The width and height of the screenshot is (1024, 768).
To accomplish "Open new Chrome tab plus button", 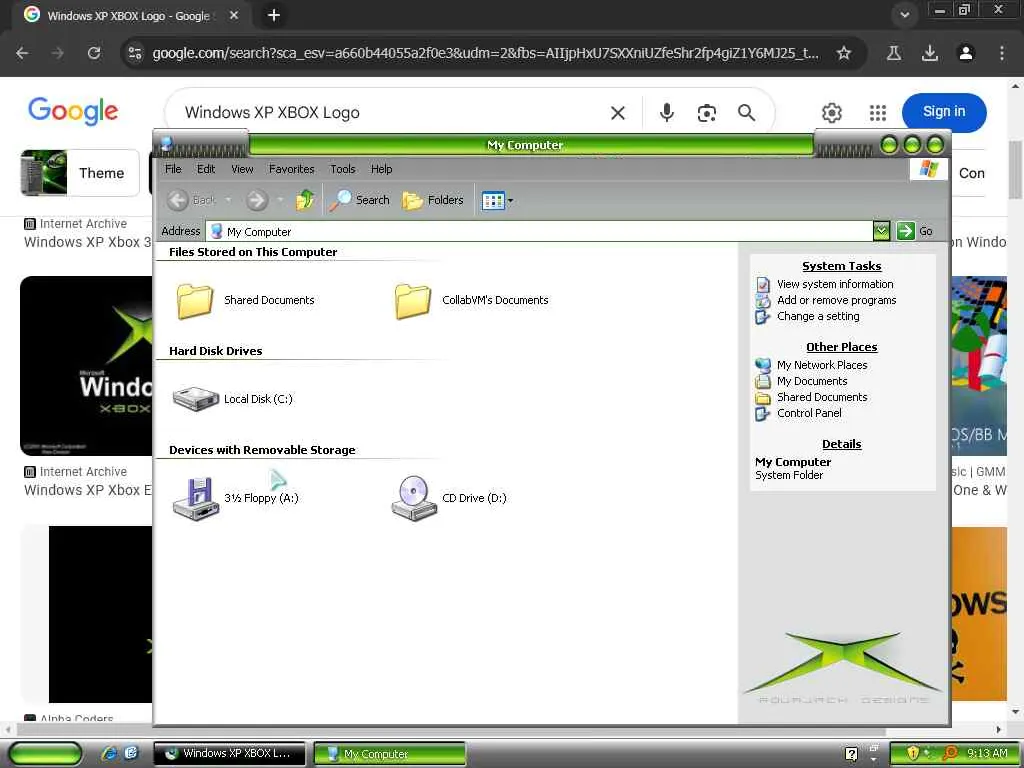I will click(274, 15).
